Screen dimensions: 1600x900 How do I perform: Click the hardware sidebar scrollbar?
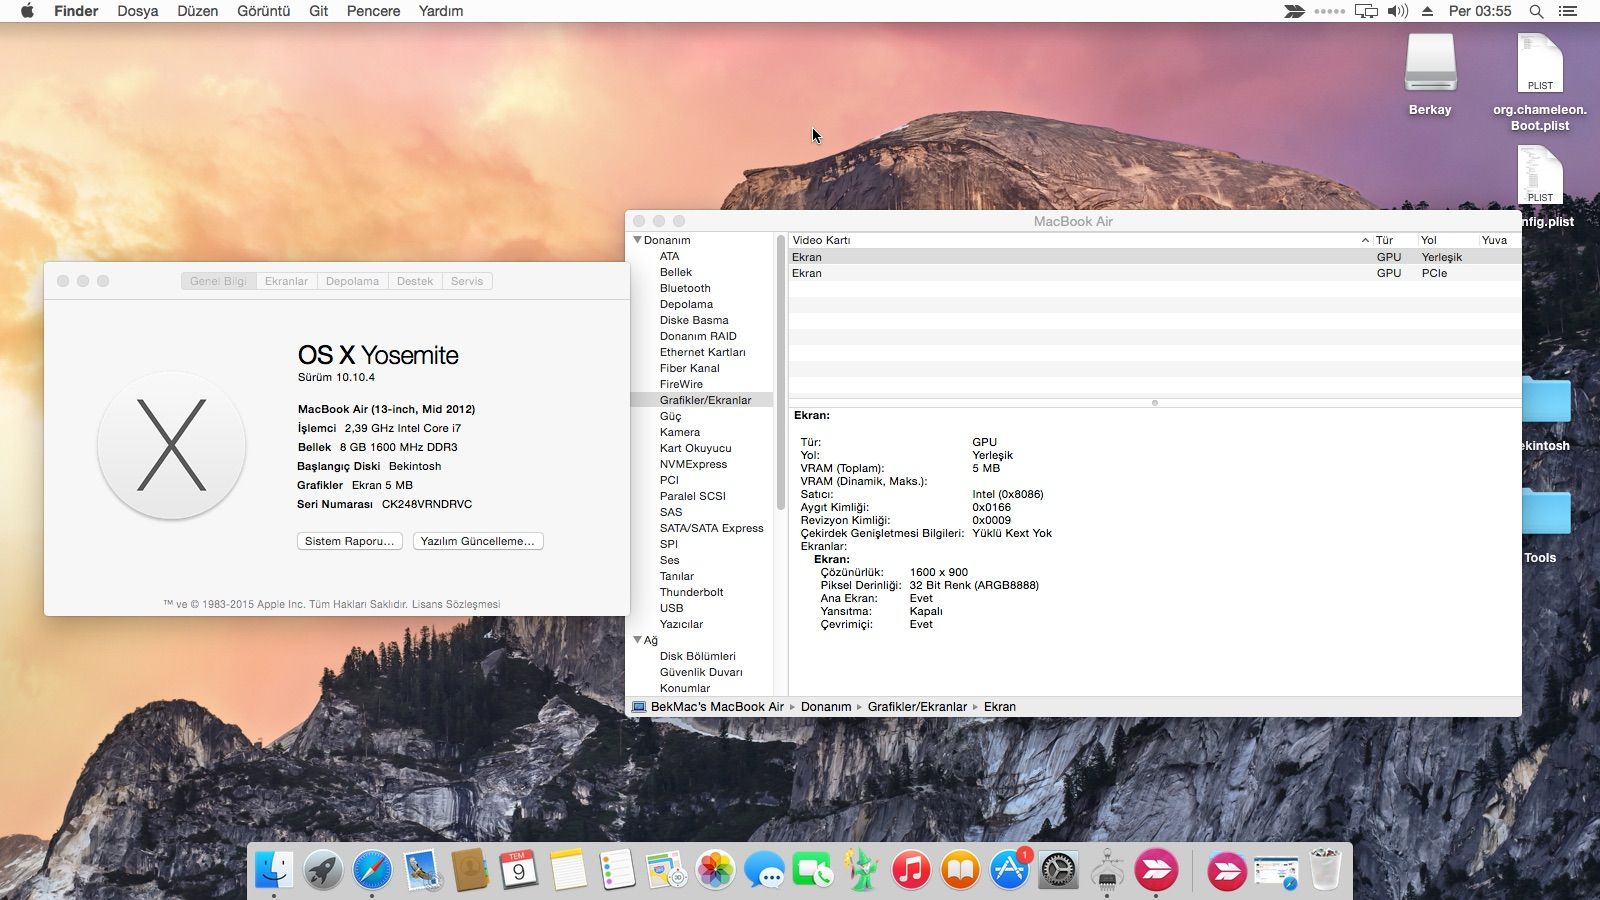pyautogui.click(x=780, y=372)
